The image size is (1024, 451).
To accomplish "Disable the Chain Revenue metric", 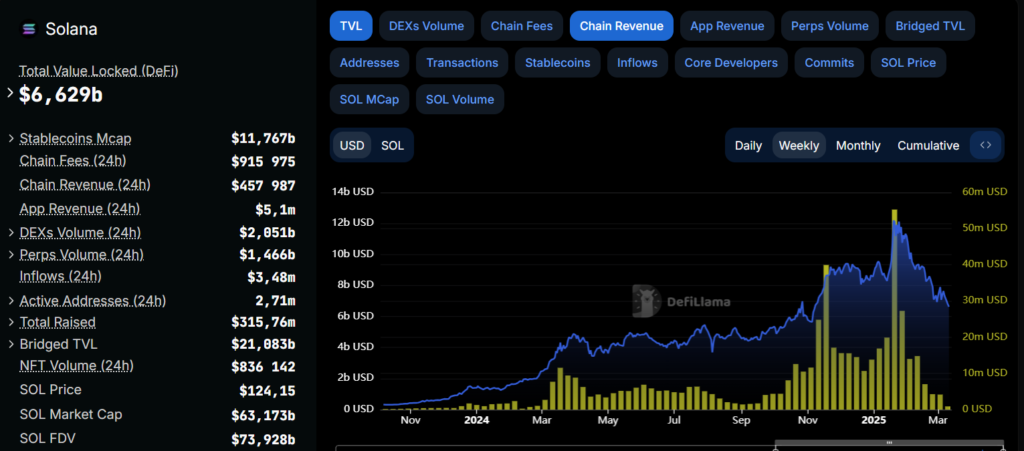I will pos(624,25).
